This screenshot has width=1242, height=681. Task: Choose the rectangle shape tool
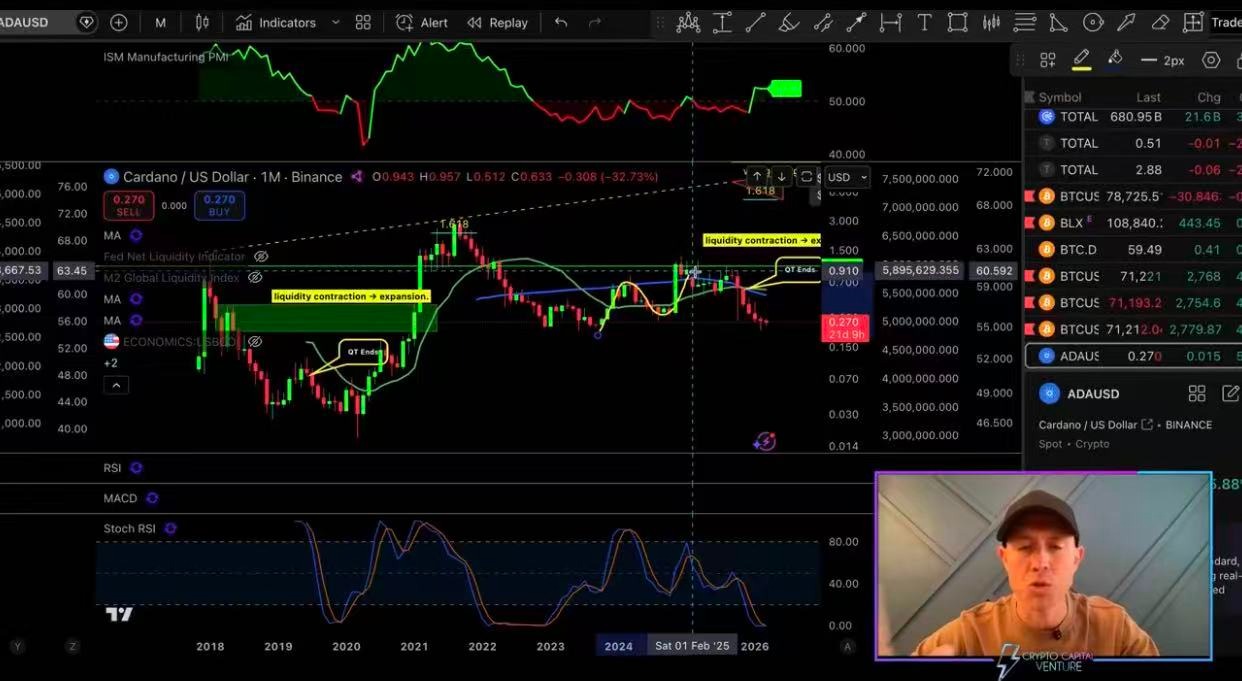pyautogui.click(x=957, y=22)
